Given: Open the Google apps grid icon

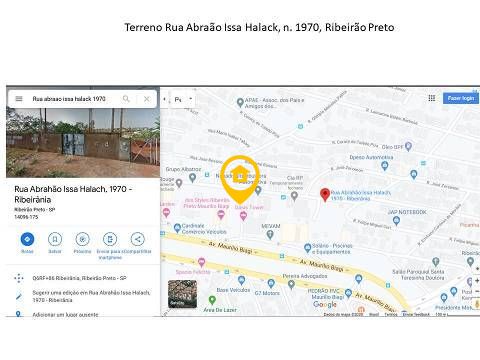Looking at the screenshot, I should coord(432,98).
